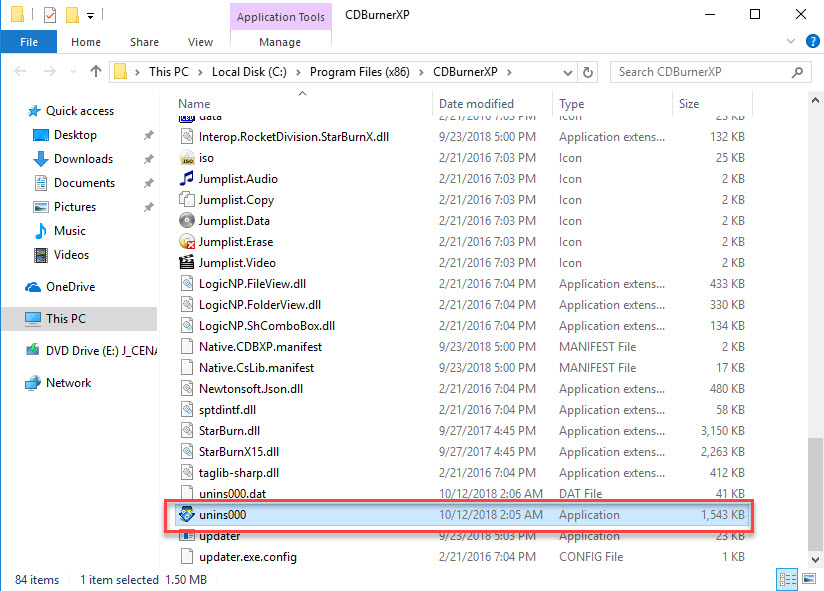The width and height of the screenshot is (824, 591).
Task: Open OneDrive in the navigation pane
Action: pos(70,287)
